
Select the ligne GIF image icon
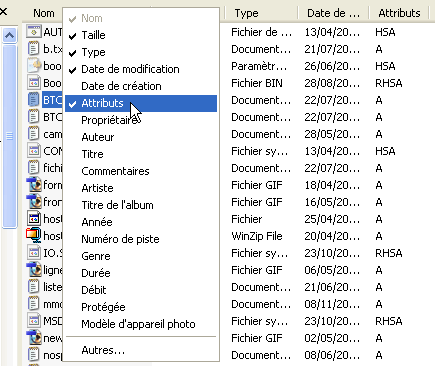coord(33,270)
